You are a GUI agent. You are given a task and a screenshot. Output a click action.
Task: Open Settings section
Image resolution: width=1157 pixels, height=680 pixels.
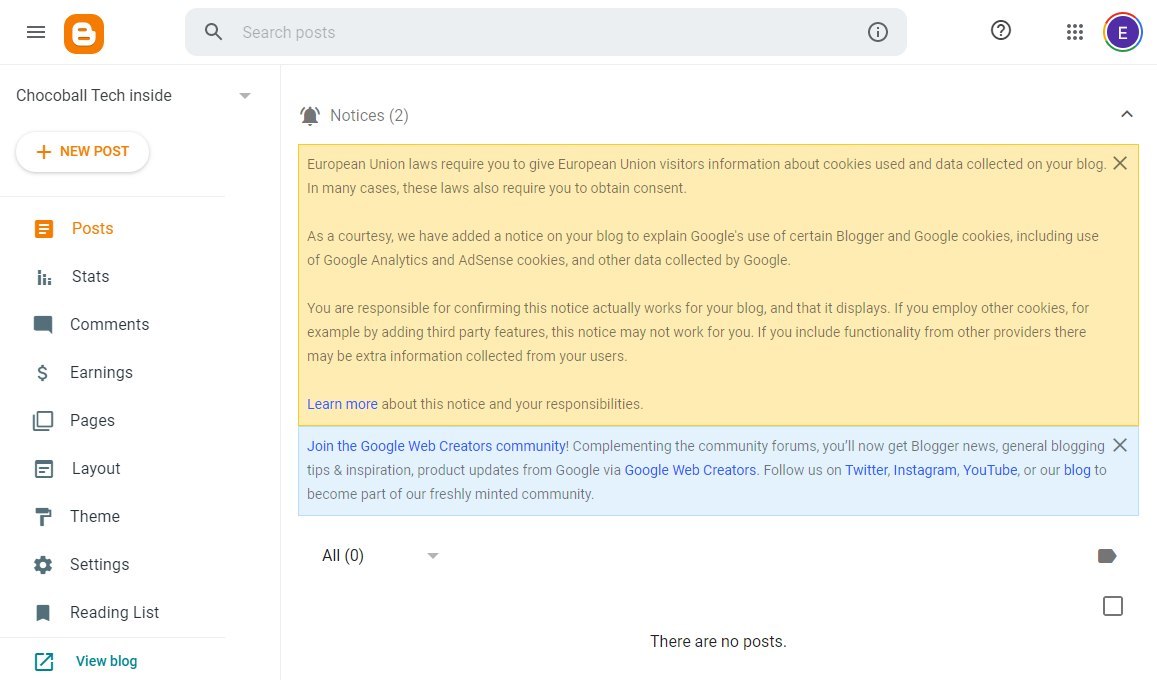point(100,564)
